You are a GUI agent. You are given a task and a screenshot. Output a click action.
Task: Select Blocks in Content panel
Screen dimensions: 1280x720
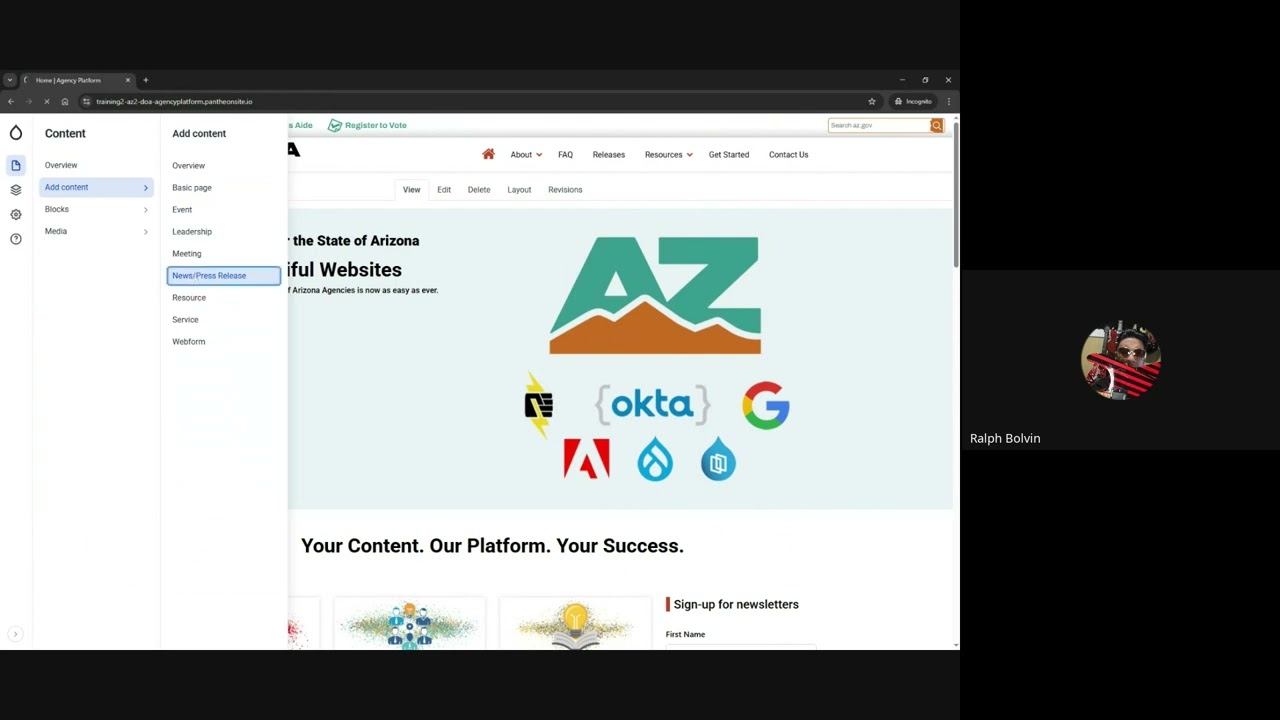[x=57, y=209]
